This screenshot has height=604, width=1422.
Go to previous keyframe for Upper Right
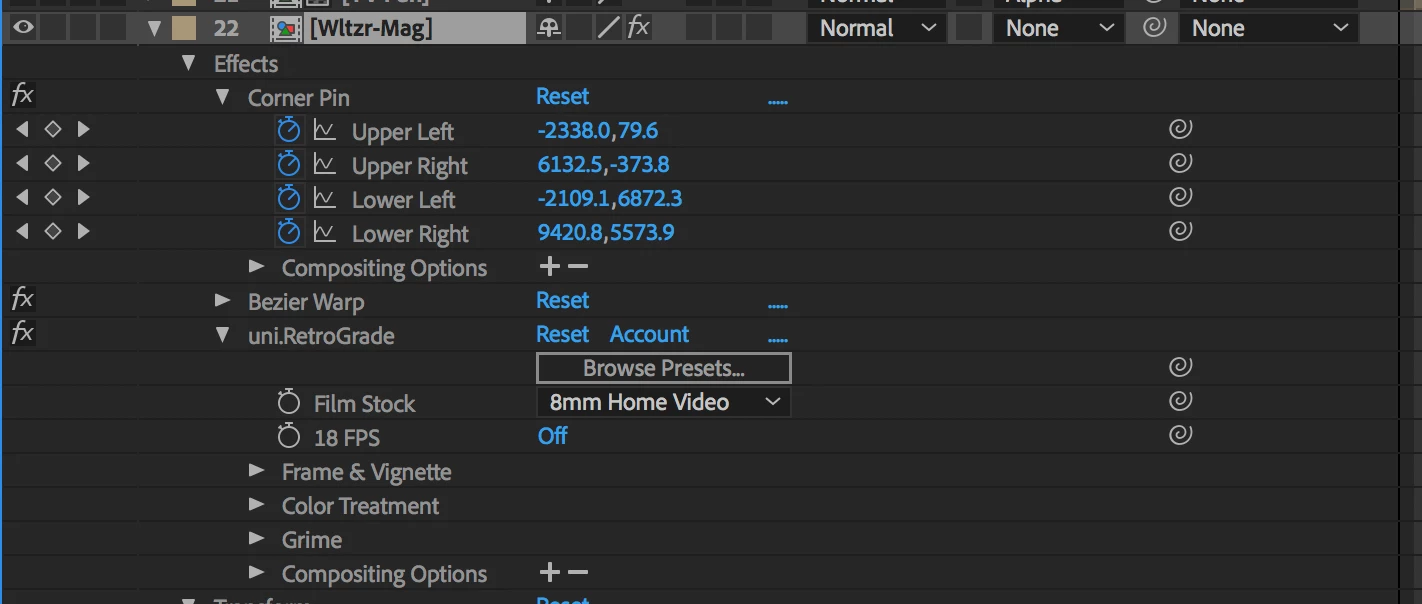coord(22,163)
